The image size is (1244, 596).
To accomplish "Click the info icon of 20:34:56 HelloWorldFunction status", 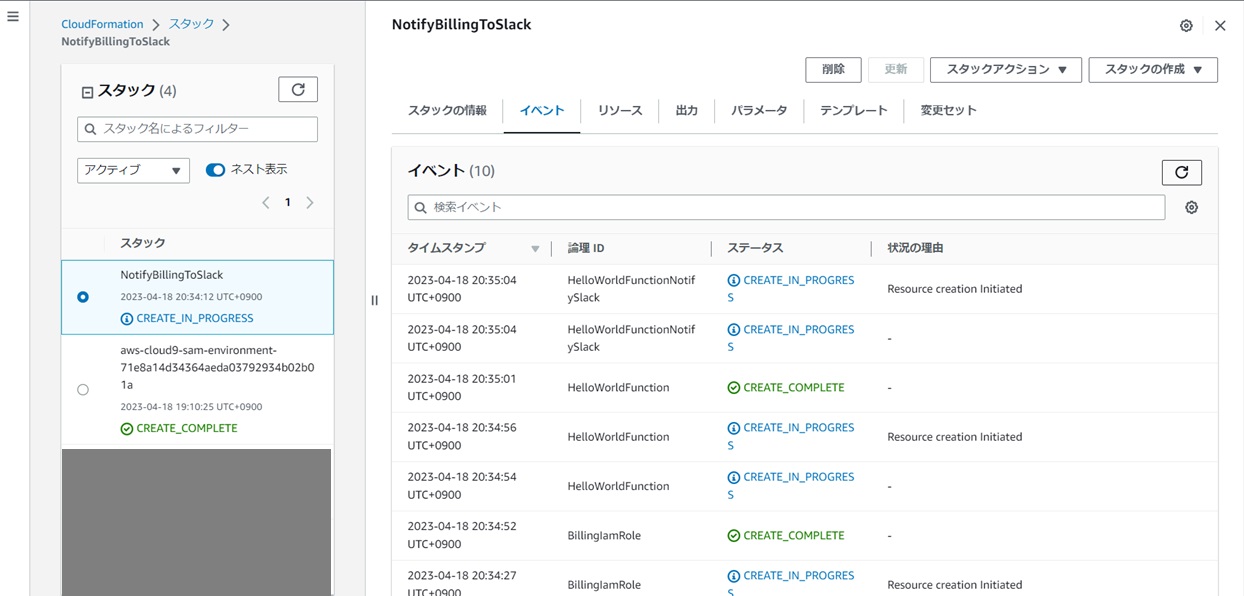I will click(x=734, y=429).
